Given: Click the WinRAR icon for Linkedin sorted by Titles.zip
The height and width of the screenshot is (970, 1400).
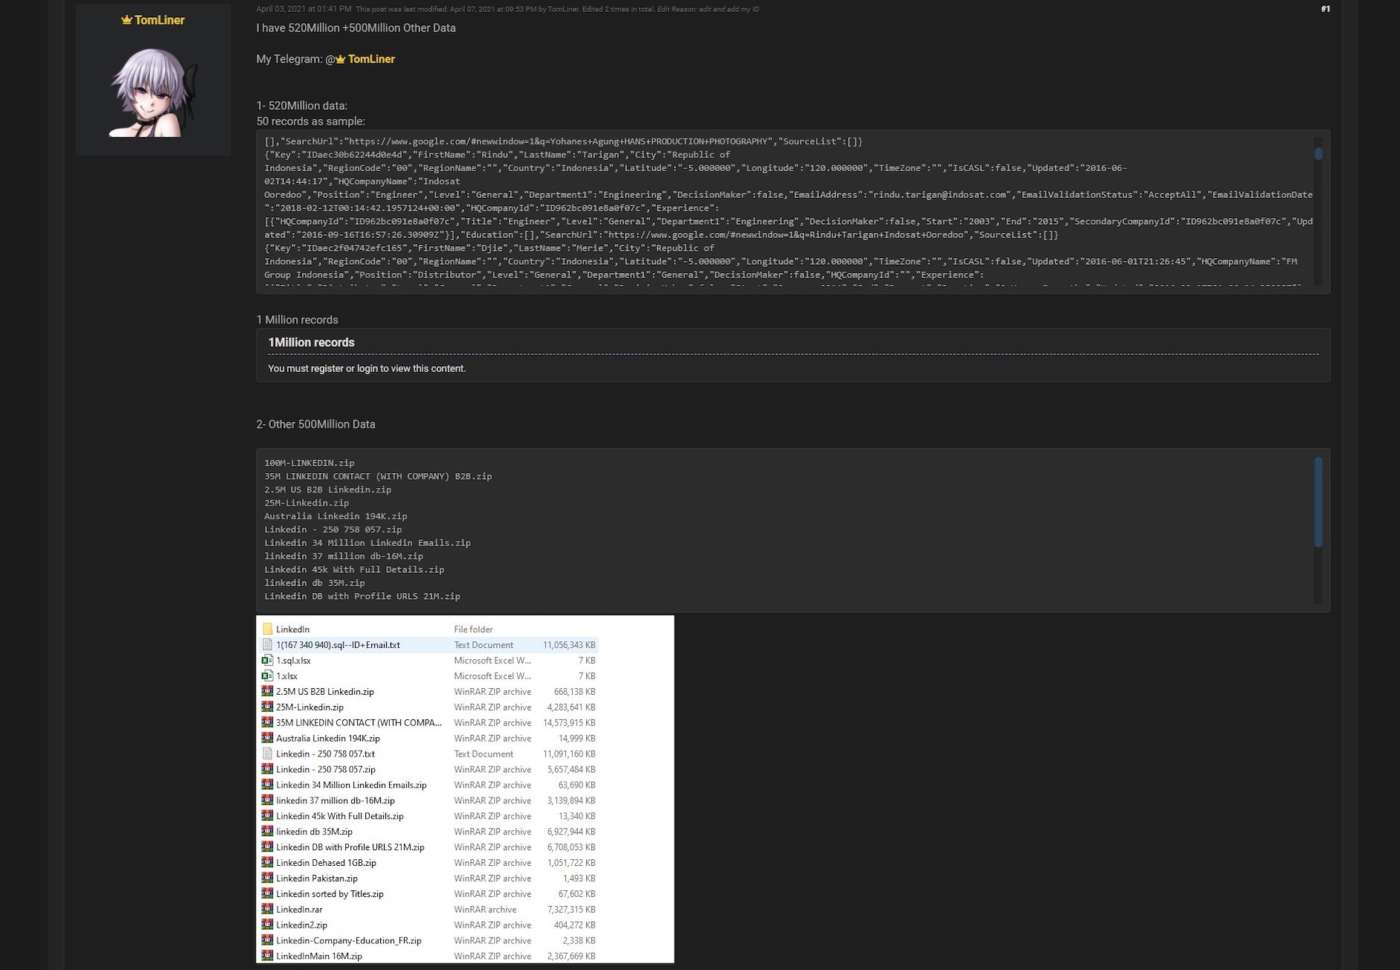Looking at the screenshot, I should [x=267, y=894].
